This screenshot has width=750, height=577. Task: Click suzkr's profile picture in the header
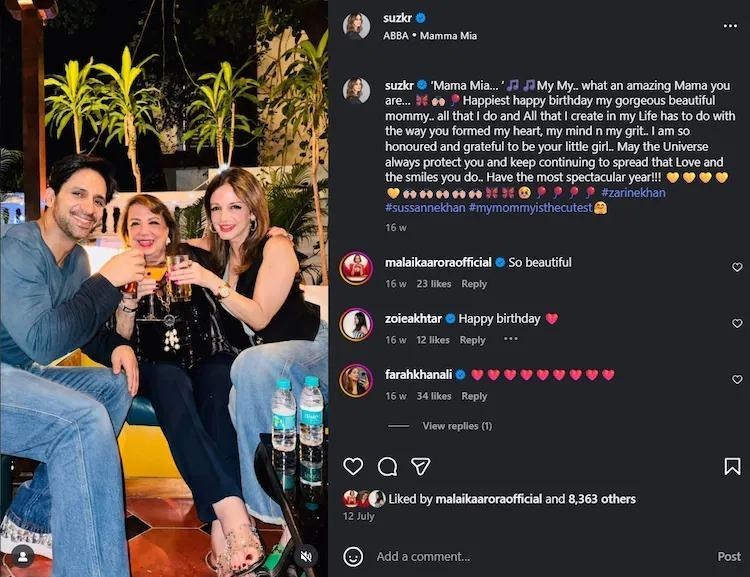click(356, 26)
